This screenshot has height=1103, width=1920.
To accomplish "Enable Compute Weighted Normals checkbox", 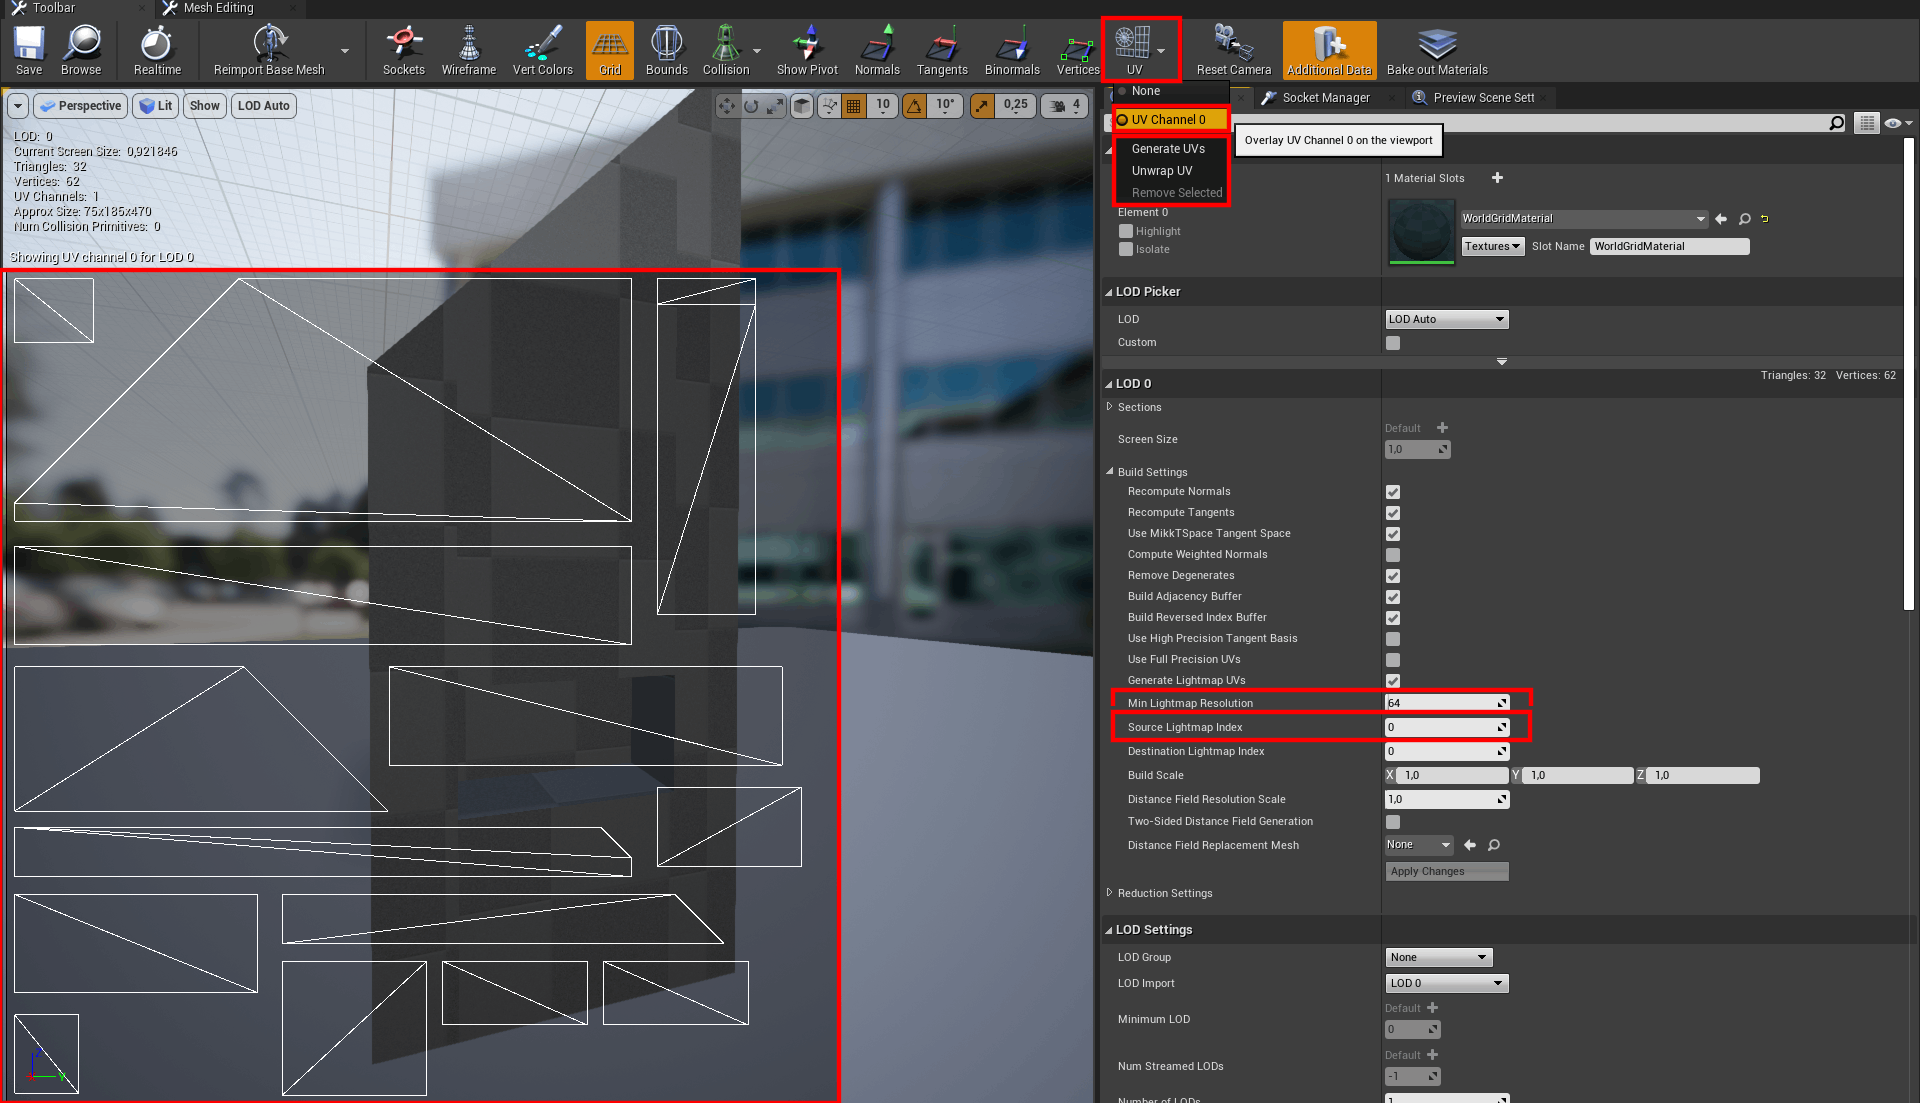I will [x=1392, y=555].
